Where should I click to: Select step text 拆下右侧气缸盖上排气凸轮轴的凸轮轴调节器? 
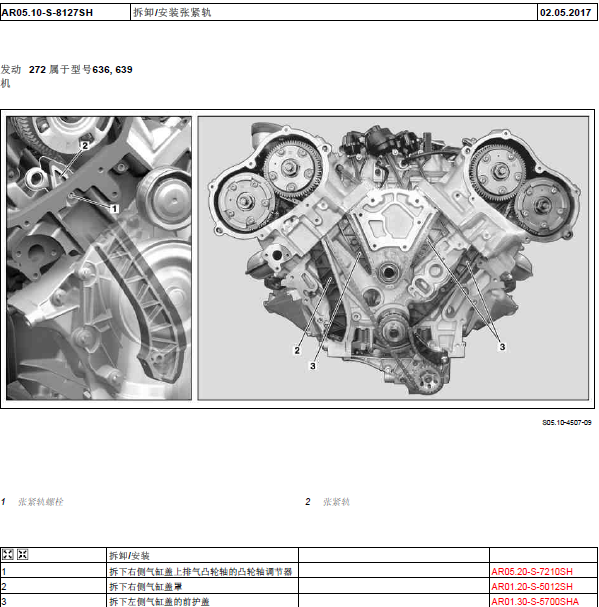tap(201, 571)
